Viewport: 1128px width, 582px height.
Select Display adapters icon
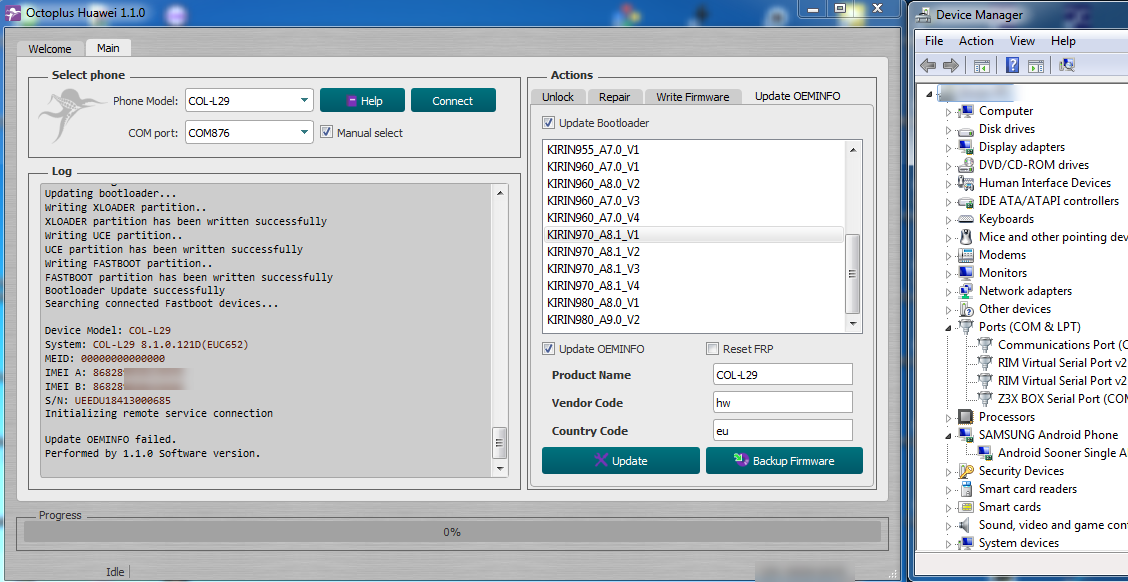966,147
